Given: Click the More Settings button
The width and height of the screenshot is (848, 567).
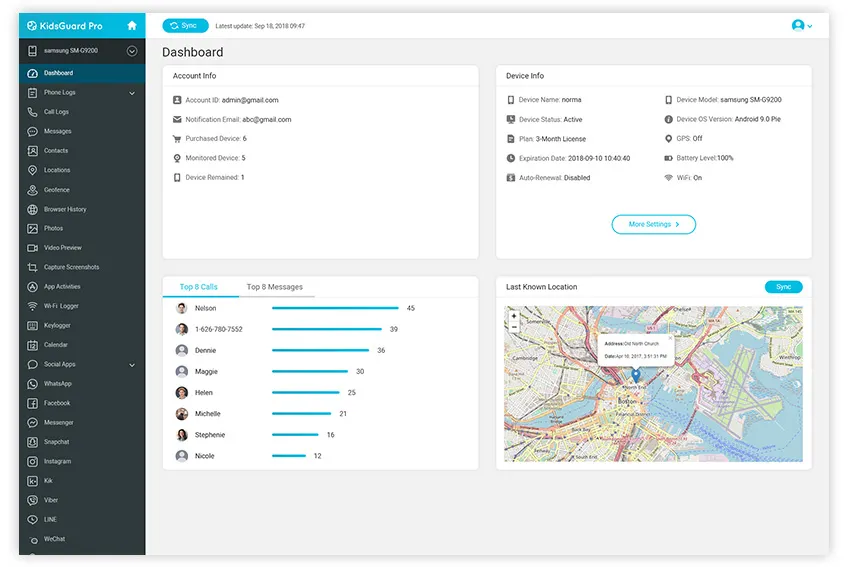Looking at the screenshot, I should [653, 225].
